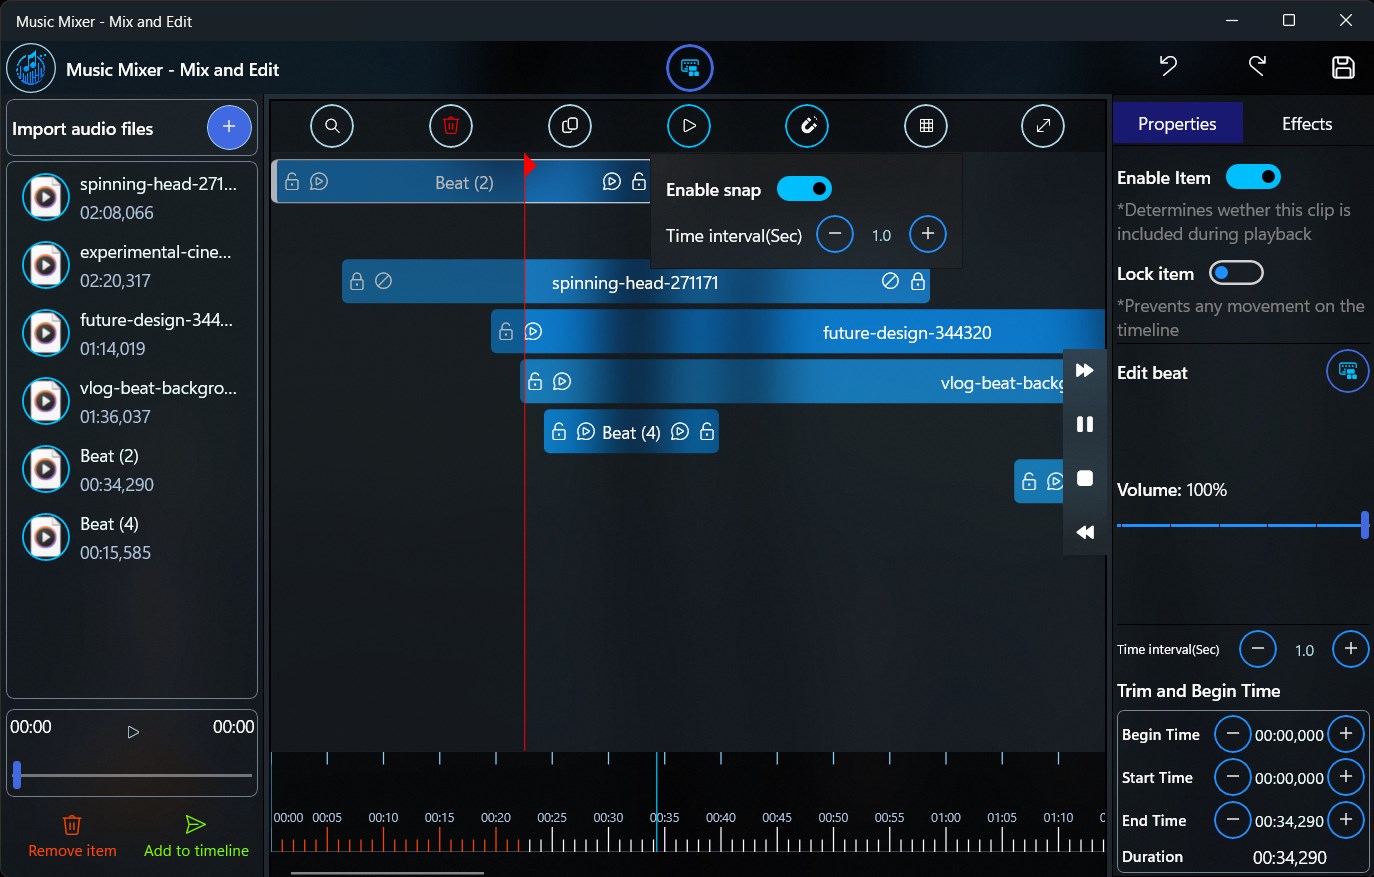Viewport: 1374px width, 877px height.
Task: Open the search tool in the timeline toolbar
Action: pyautogui.click(x=331, y=126)
